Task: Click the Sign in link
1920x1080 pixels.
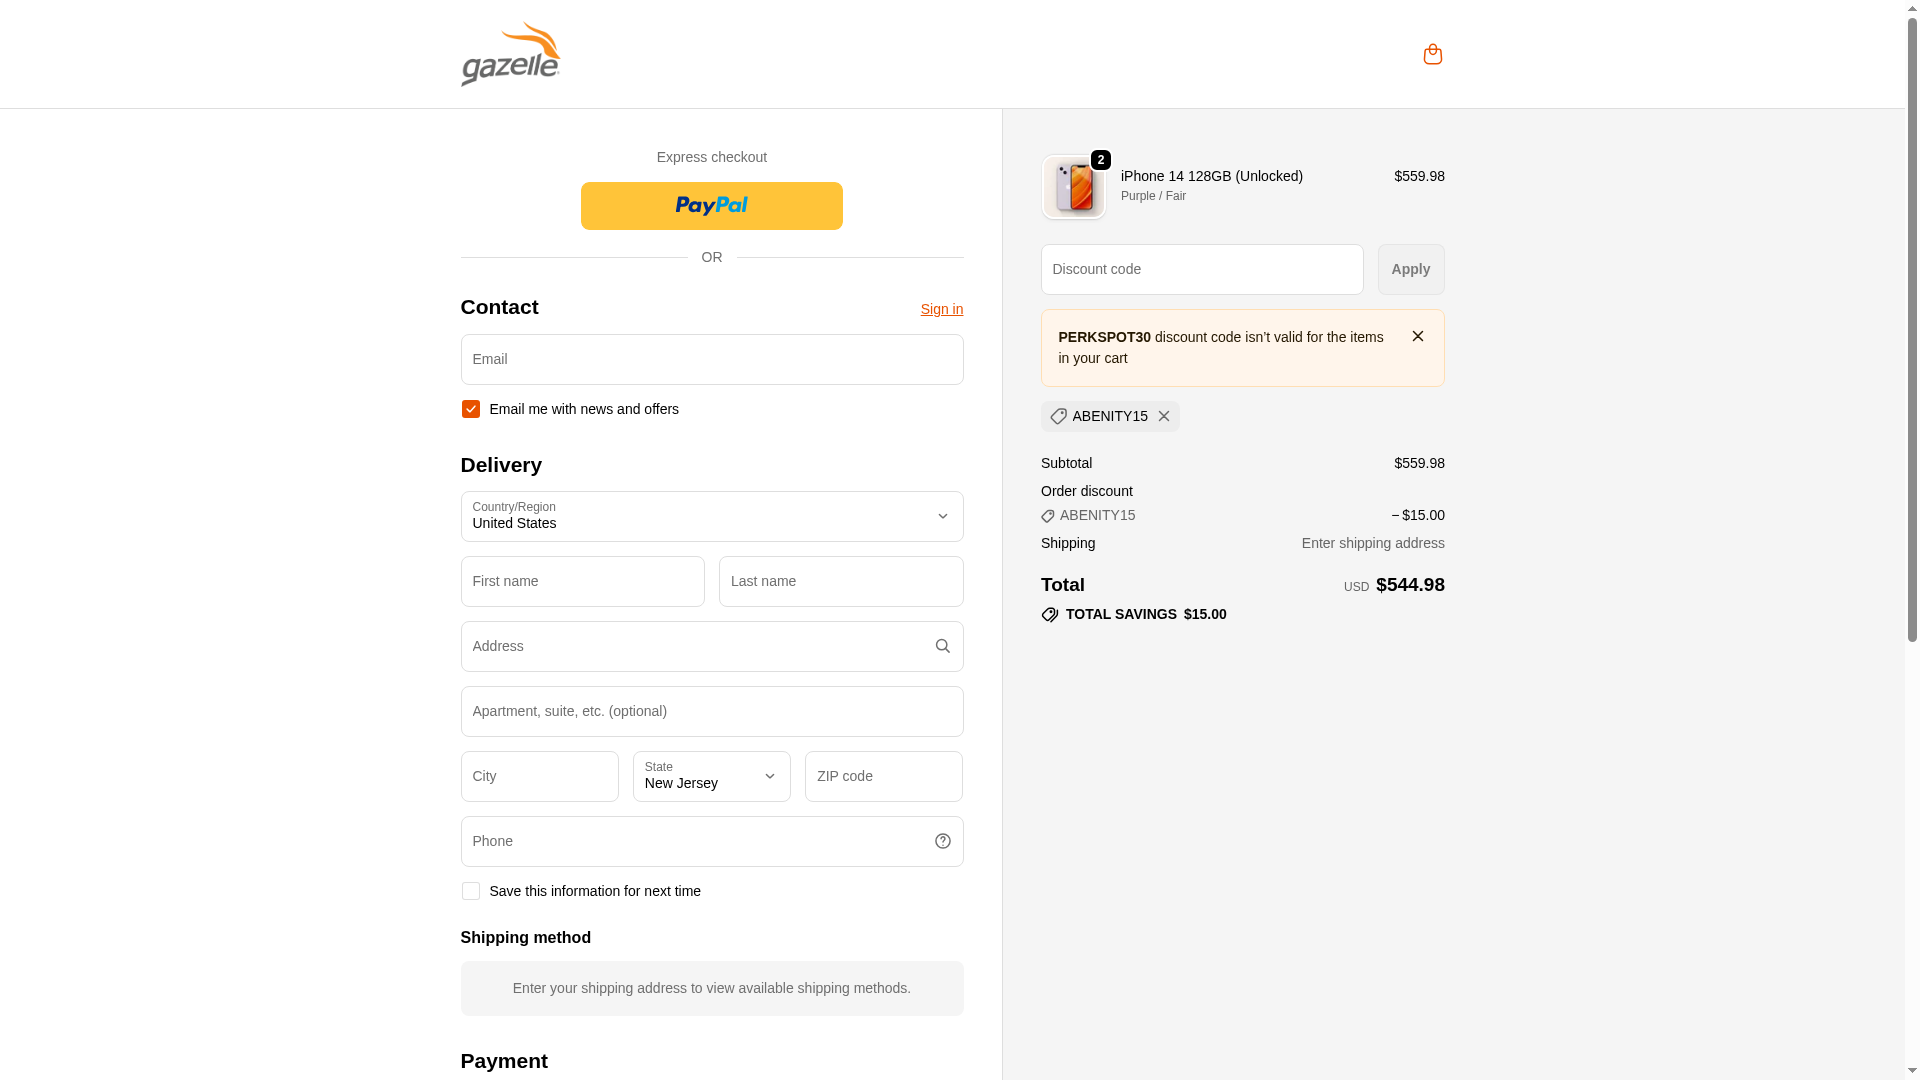Action: coord(941,309)
